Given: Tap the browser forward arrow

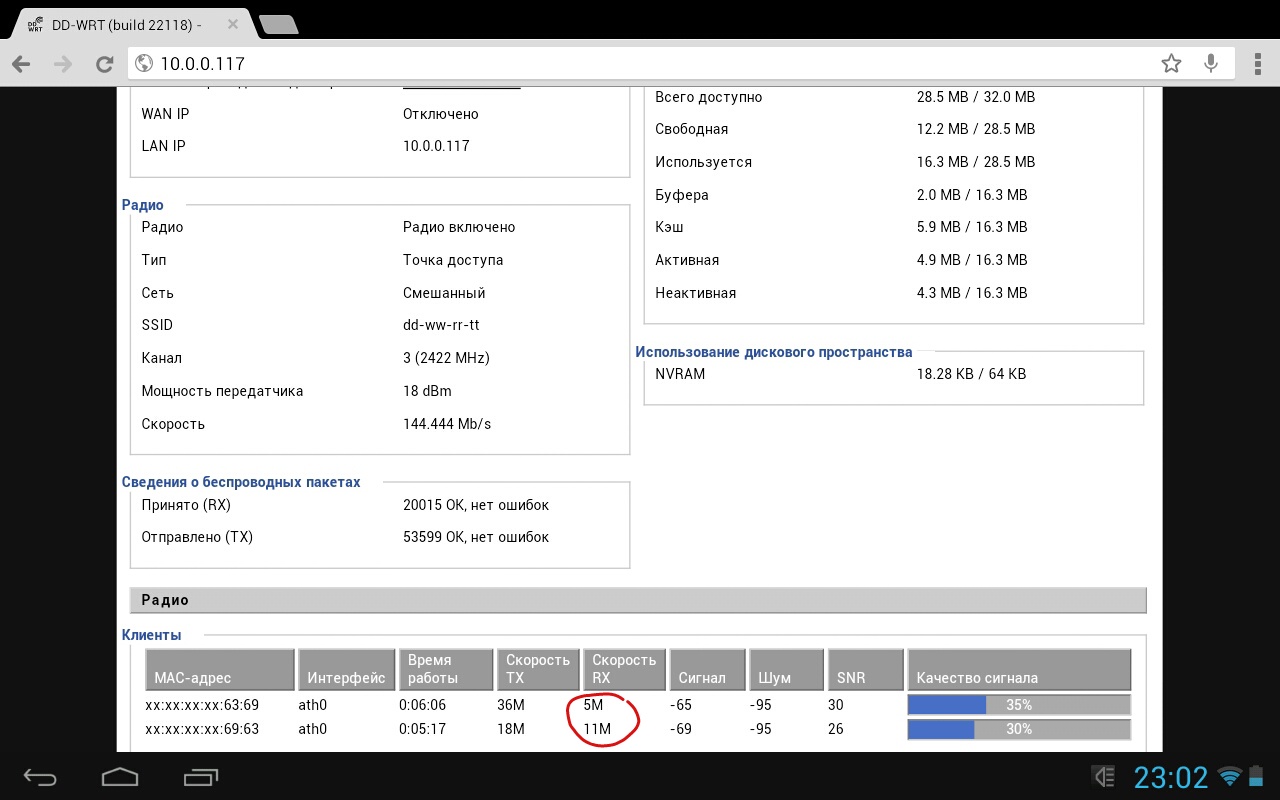Looking at the screenshot, I should (x=62, y=64).
